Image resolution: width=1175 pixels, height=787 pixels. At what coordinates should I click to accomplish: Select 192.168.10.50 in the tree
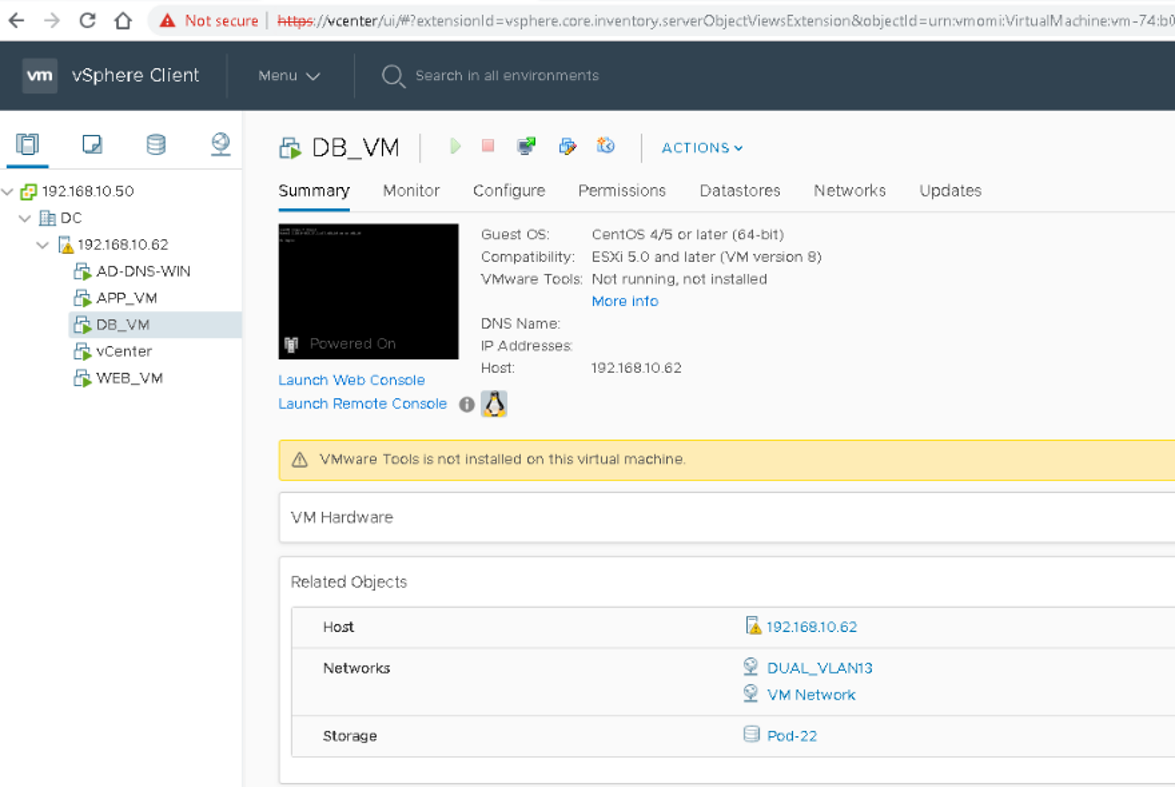click(88, 192)
